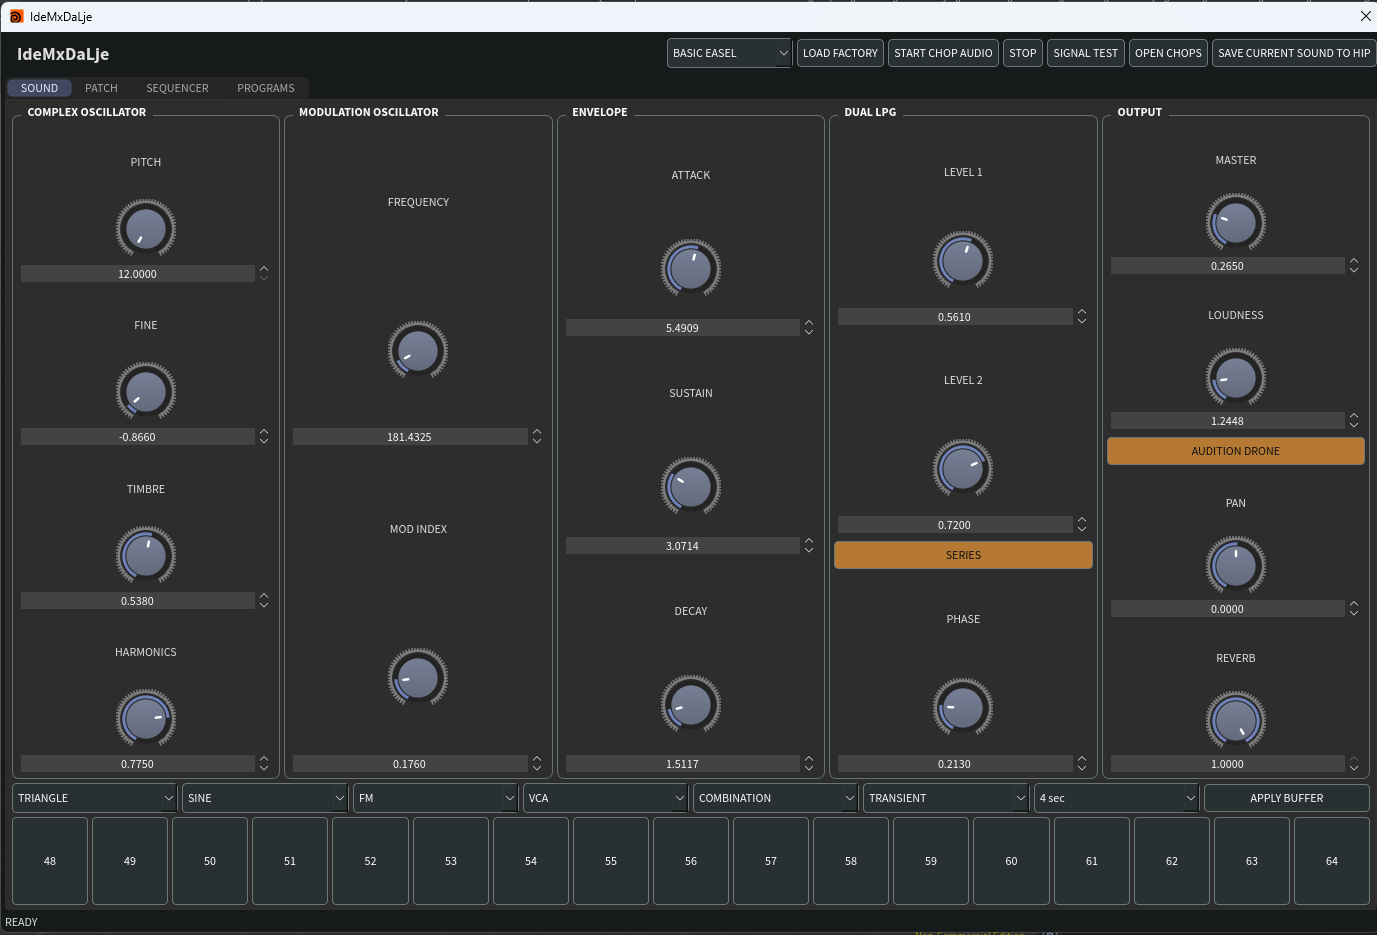Click the envelope SUSTAIN knob
Screen dimensions: 1377x935
point(691,486)
